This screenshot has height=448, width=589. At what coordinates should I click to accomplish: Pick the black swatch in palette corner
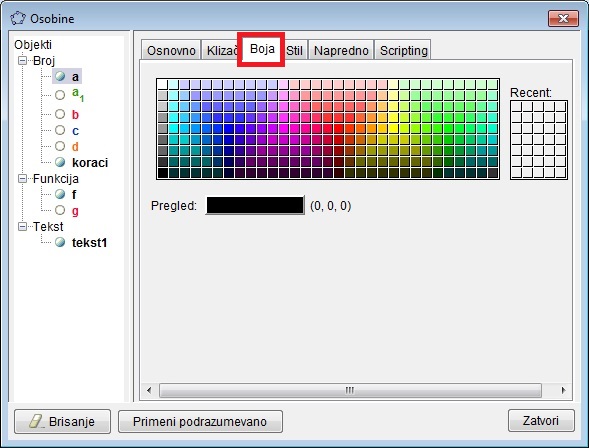163,173
